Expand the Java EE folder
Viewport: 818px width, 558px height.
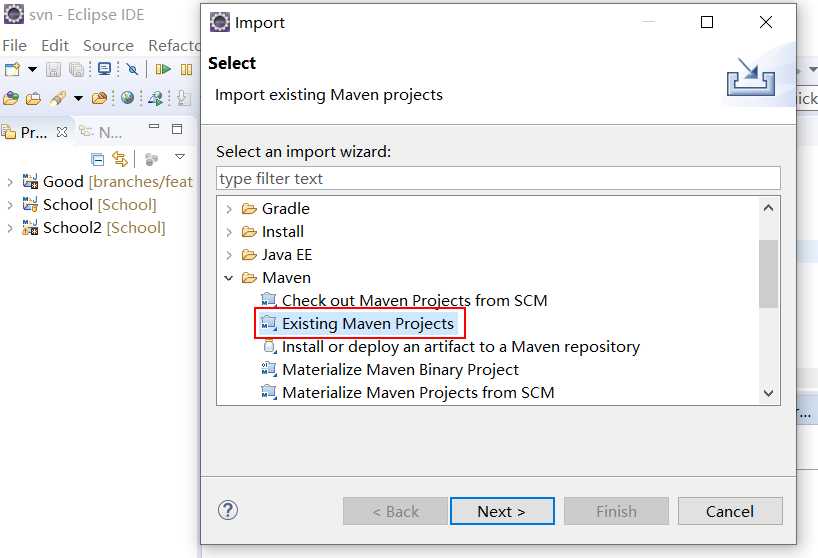click(x=229, y=255)
